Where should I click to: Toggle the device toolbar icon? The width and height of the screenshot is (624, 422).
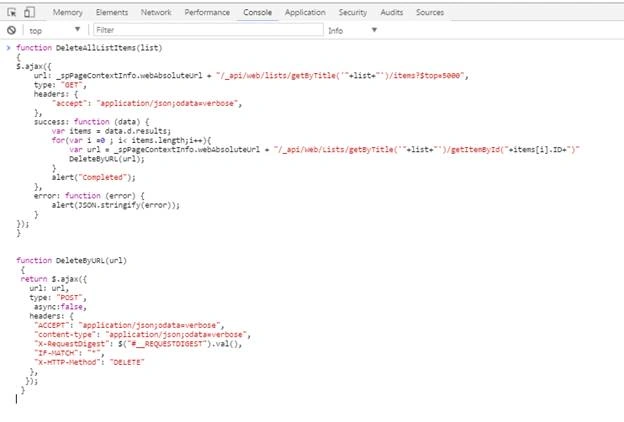29,12
